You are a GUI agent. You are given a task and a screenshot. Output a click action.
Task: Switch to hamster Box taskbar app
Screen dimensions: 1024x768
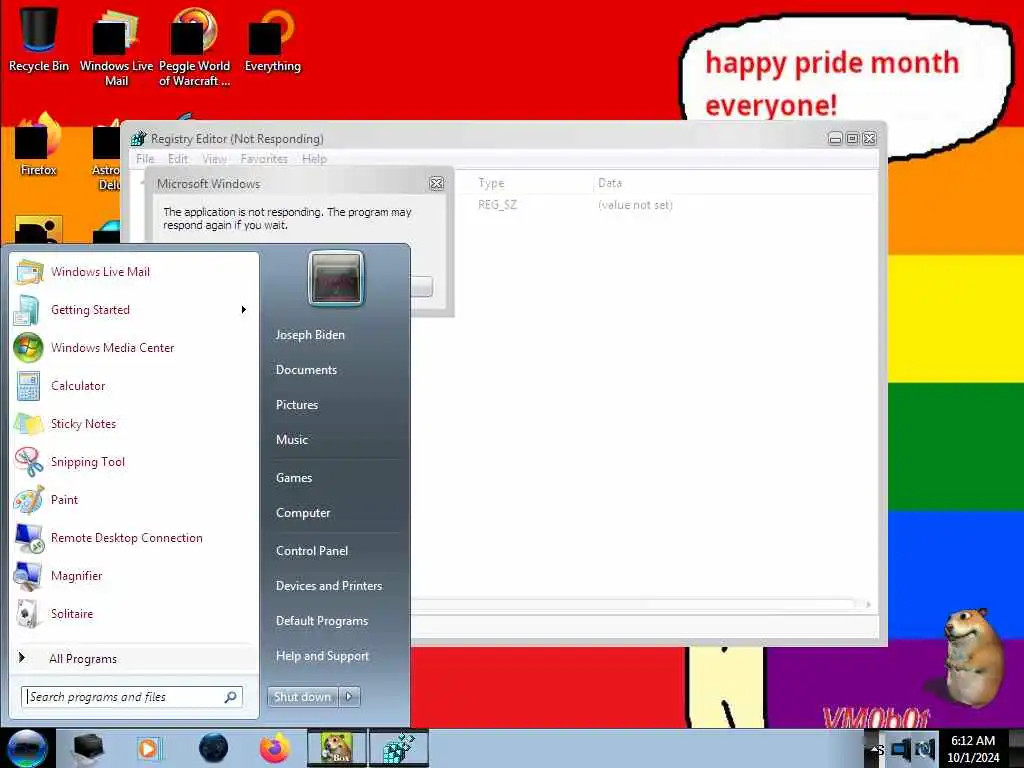pos(336,748)
